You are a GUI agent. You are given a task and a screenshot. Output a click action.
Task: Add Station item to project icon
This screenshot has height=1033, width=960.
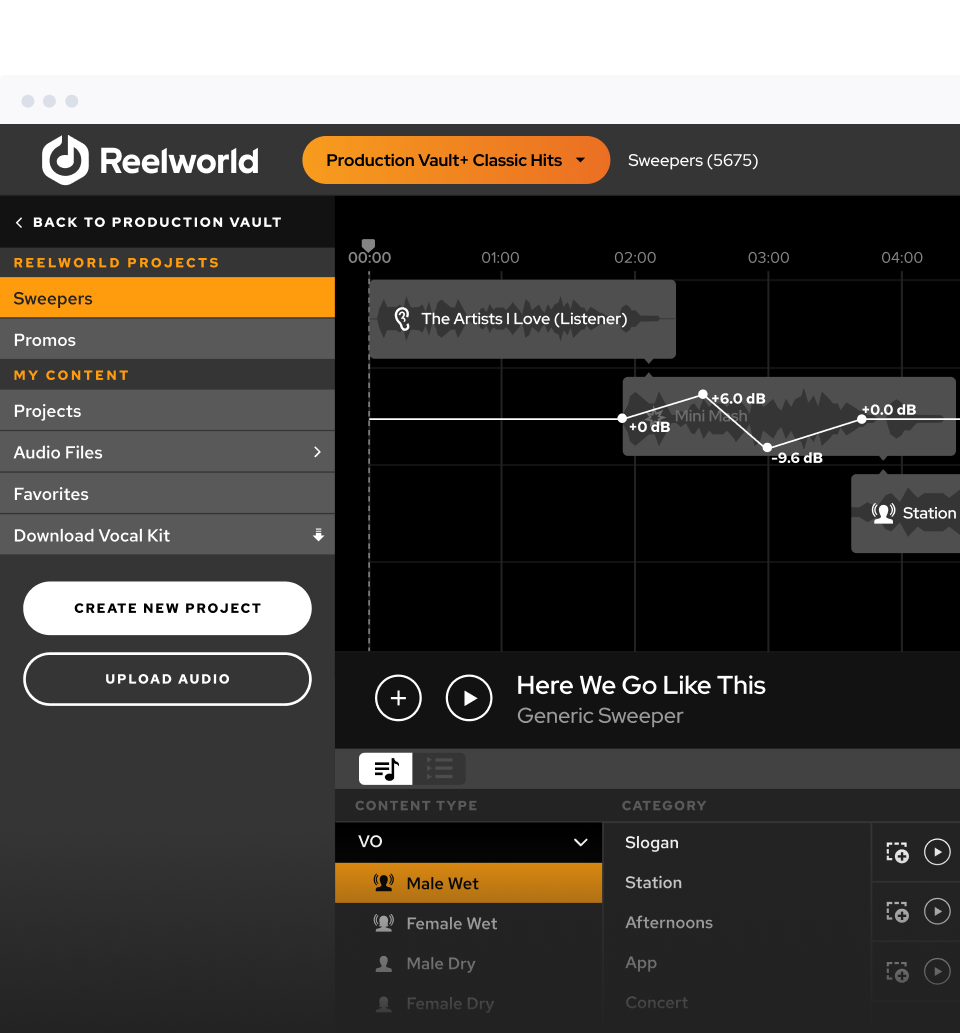(x=897, y=911)
